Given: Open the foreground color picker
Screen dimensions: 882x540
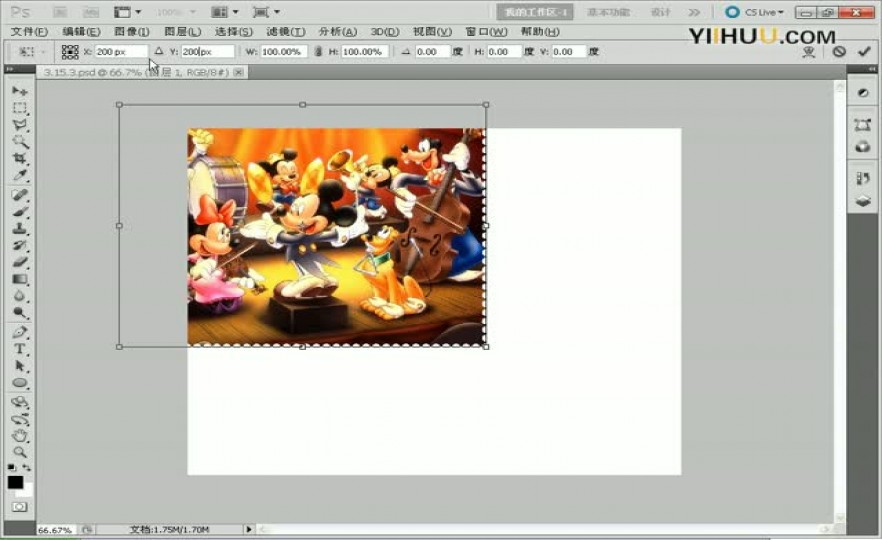Looking at the screenshot, I should click(x=15, y=482).
